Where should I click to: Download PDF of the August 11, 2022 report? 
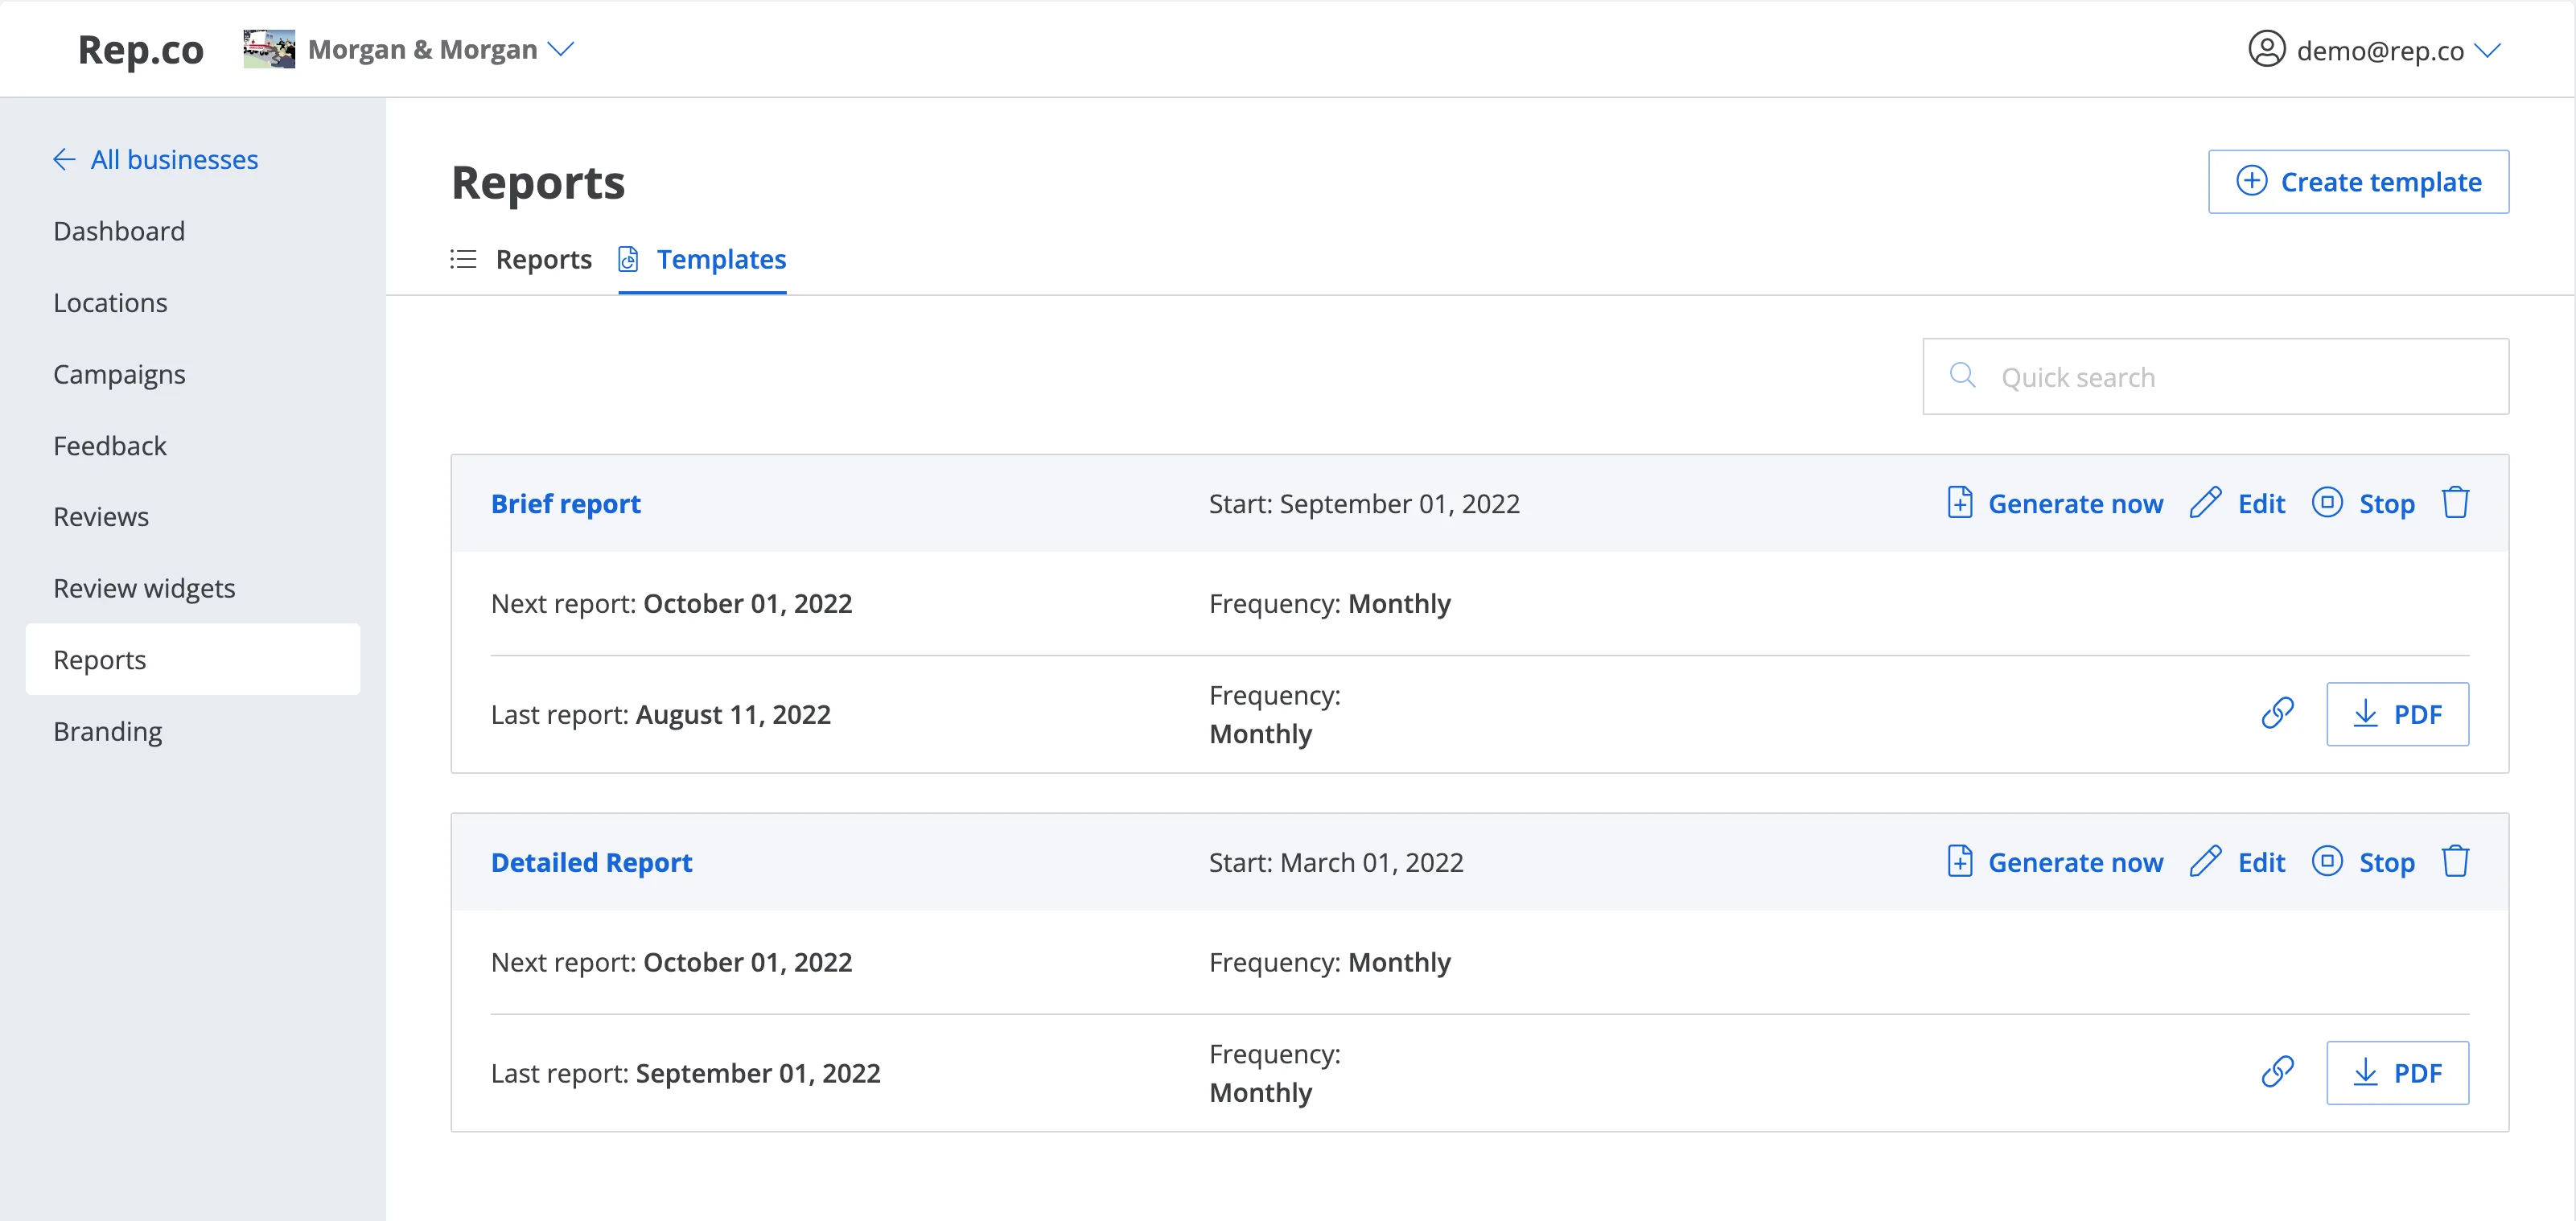(2397, 714)
